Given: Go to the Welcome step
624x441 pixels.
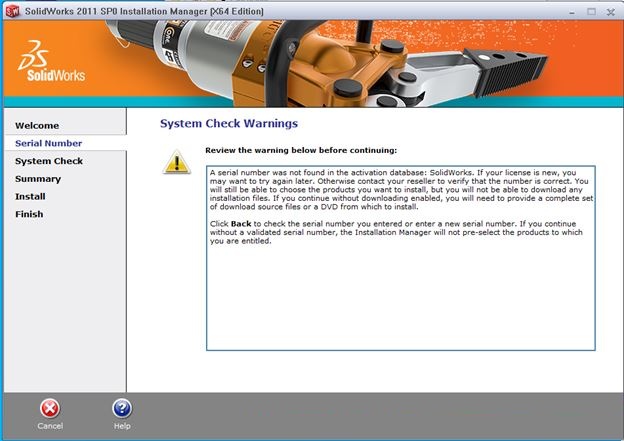Looking at the screenshot, I should click(x=37, y=126).
